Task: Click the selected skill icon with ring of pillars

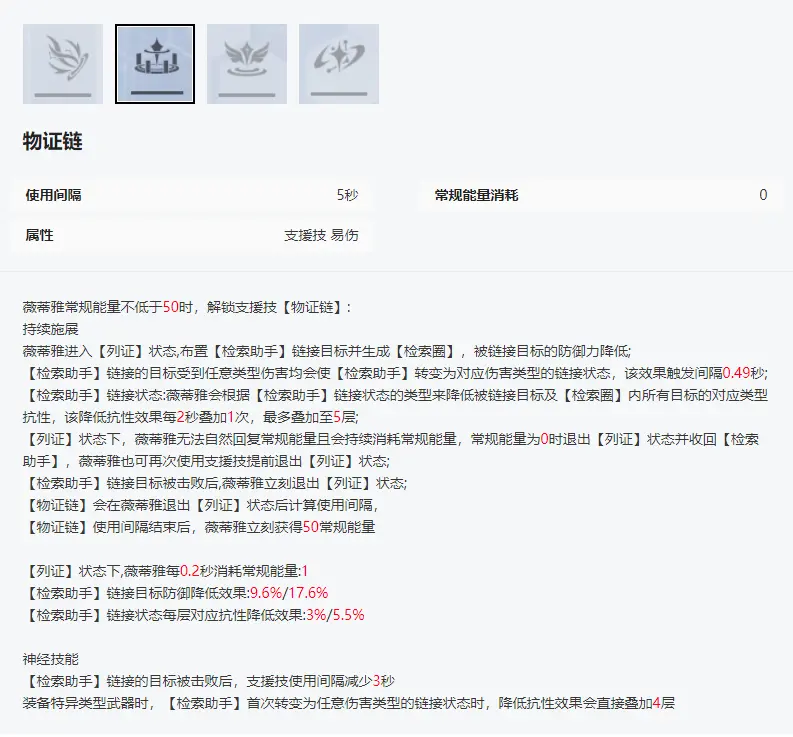Action: (154, 64)
